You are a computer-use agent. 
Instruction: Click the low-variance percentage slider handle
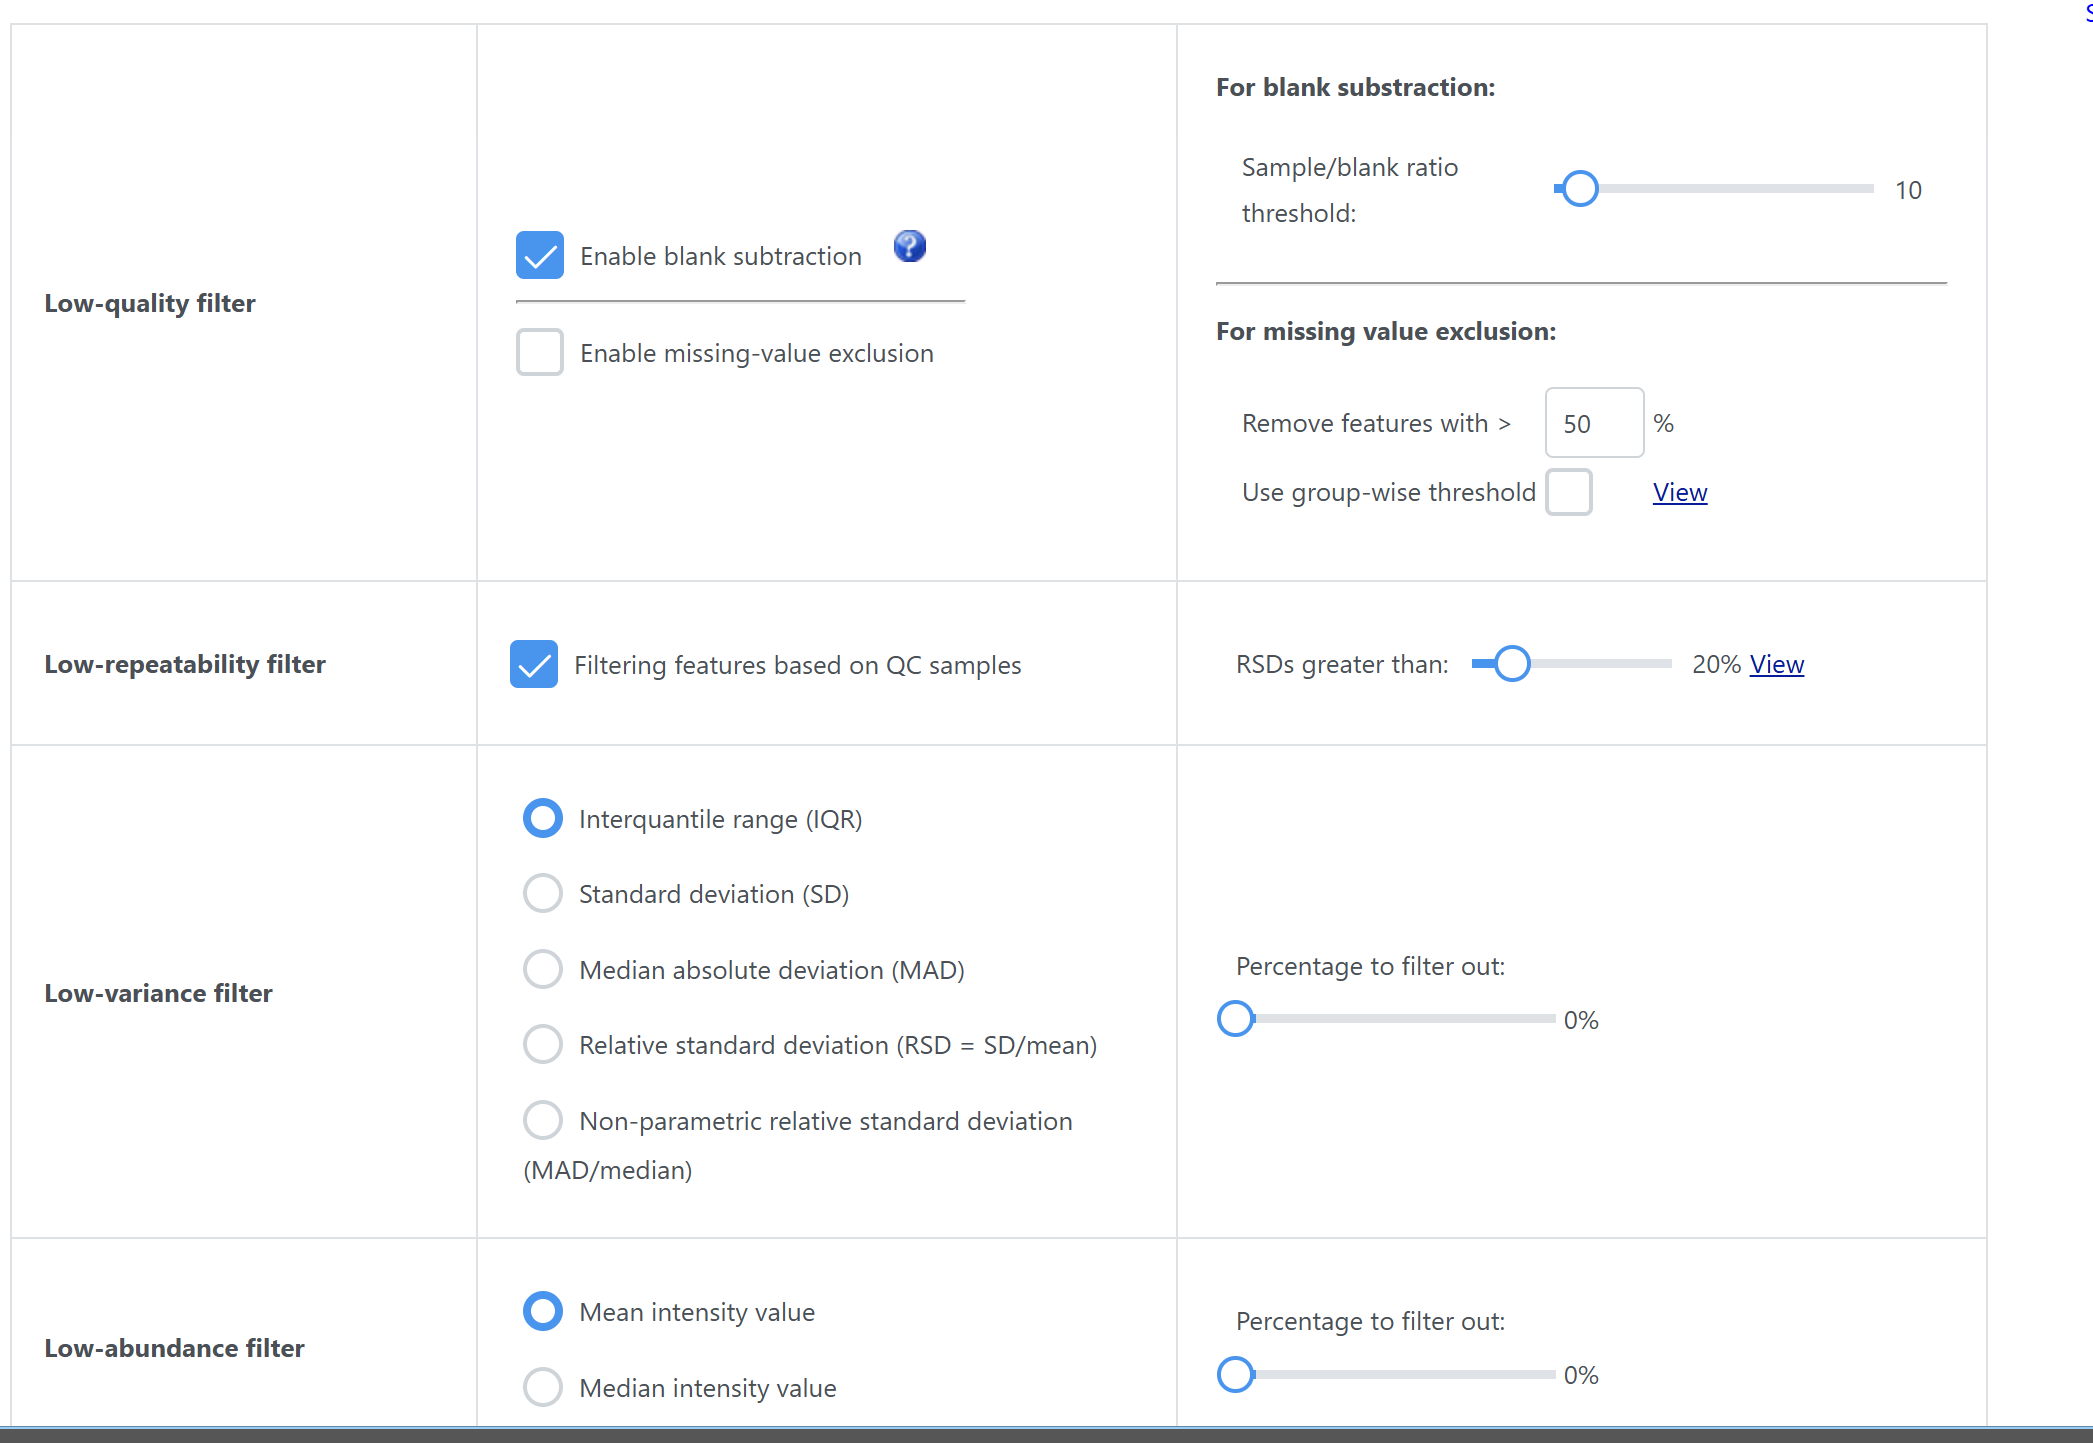point(1236,1019)
